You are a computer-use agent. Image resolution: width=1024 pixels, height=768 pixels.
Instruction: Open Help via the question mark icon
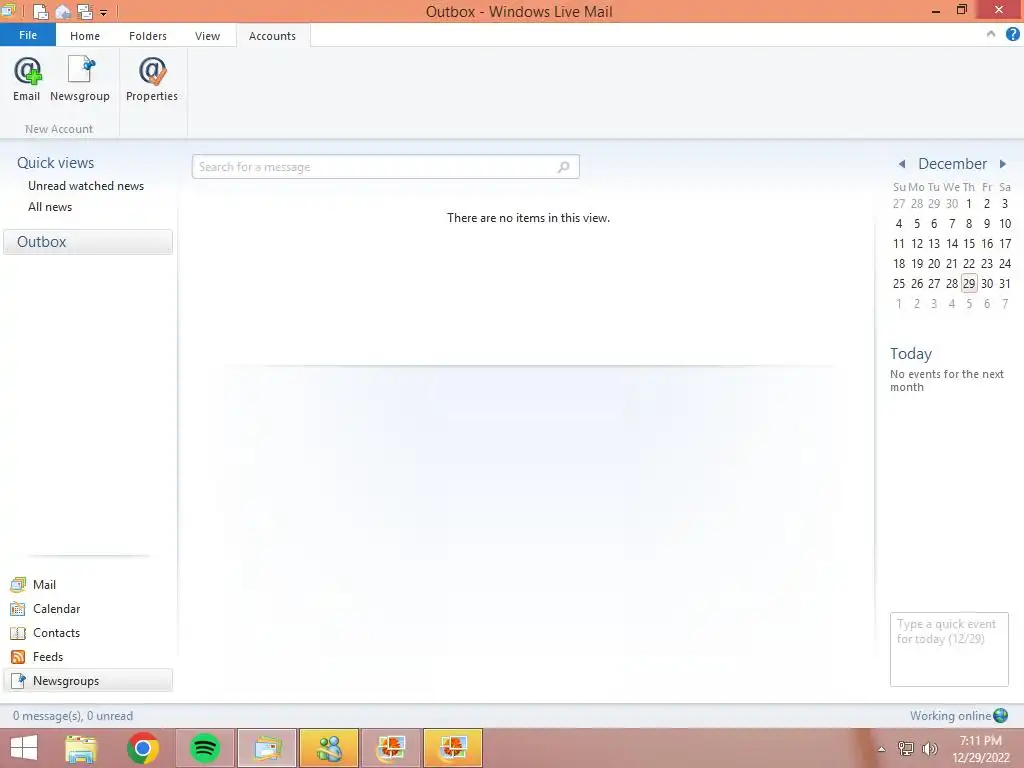tap(1012, 35)
